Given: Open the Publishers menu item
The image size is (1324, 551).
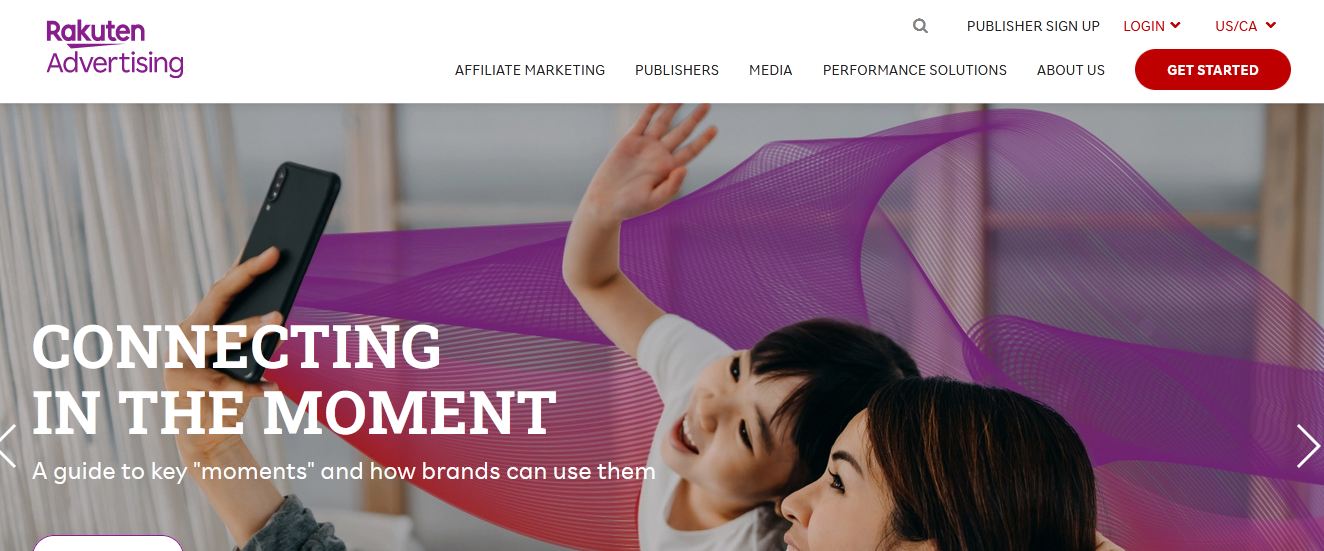Looking at the screenshot, I should (677, 70).
